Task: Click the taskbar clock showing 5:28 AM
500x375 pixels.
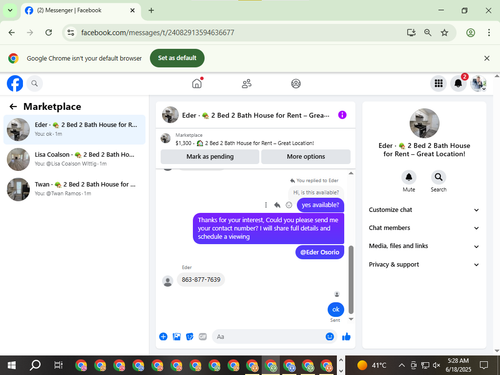Action: click(x=458, y=365)
